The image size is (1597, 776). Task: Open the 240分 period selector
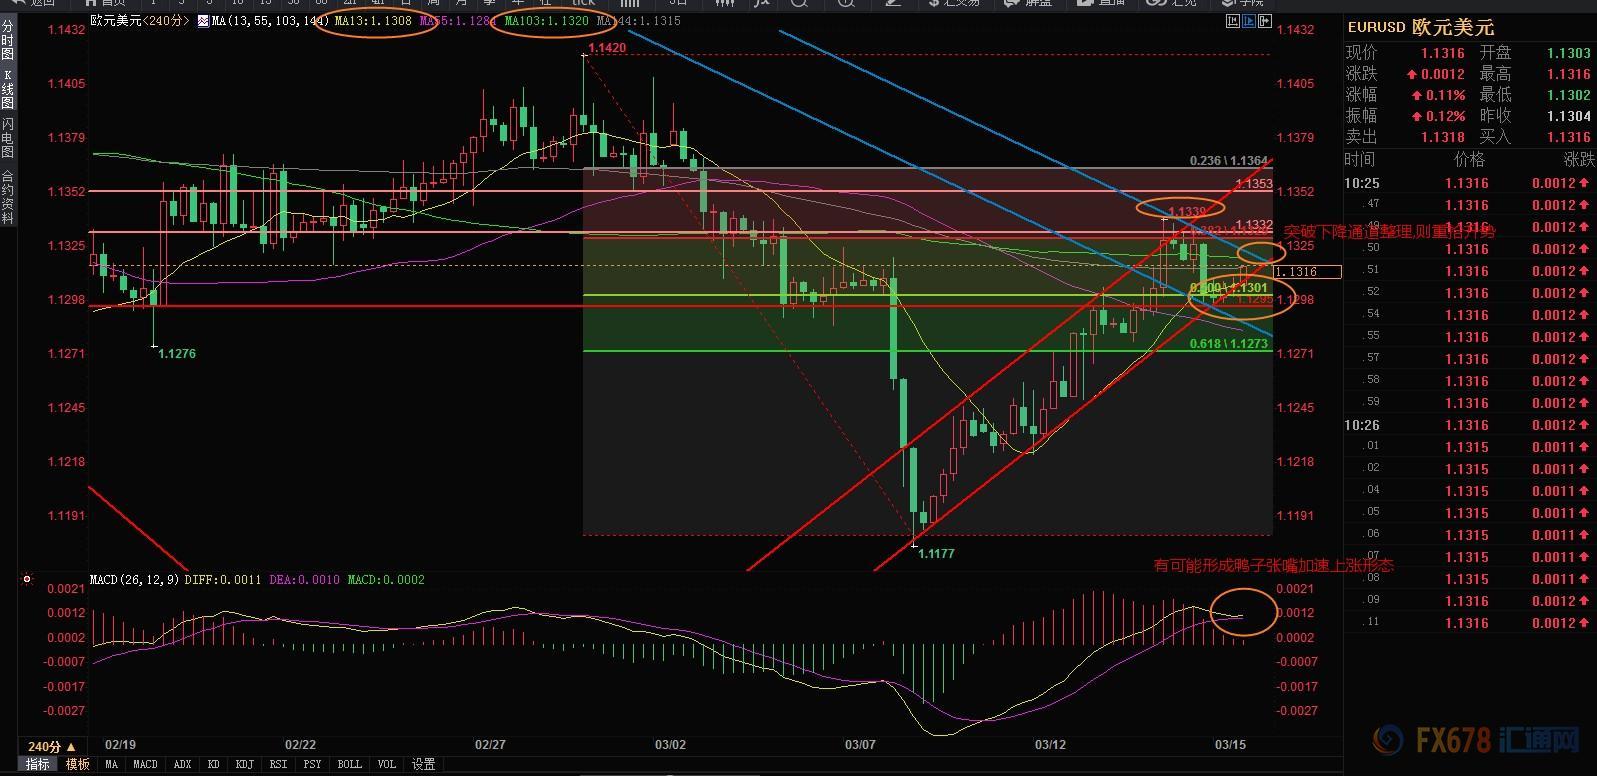click(51, 746)
